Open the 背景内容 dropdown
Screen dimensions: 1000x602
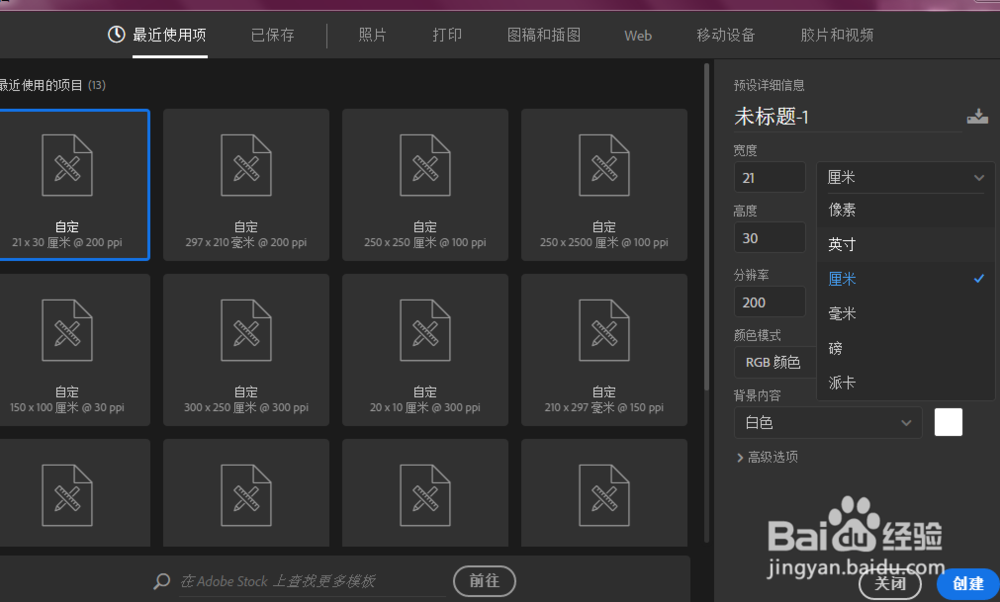827,422
